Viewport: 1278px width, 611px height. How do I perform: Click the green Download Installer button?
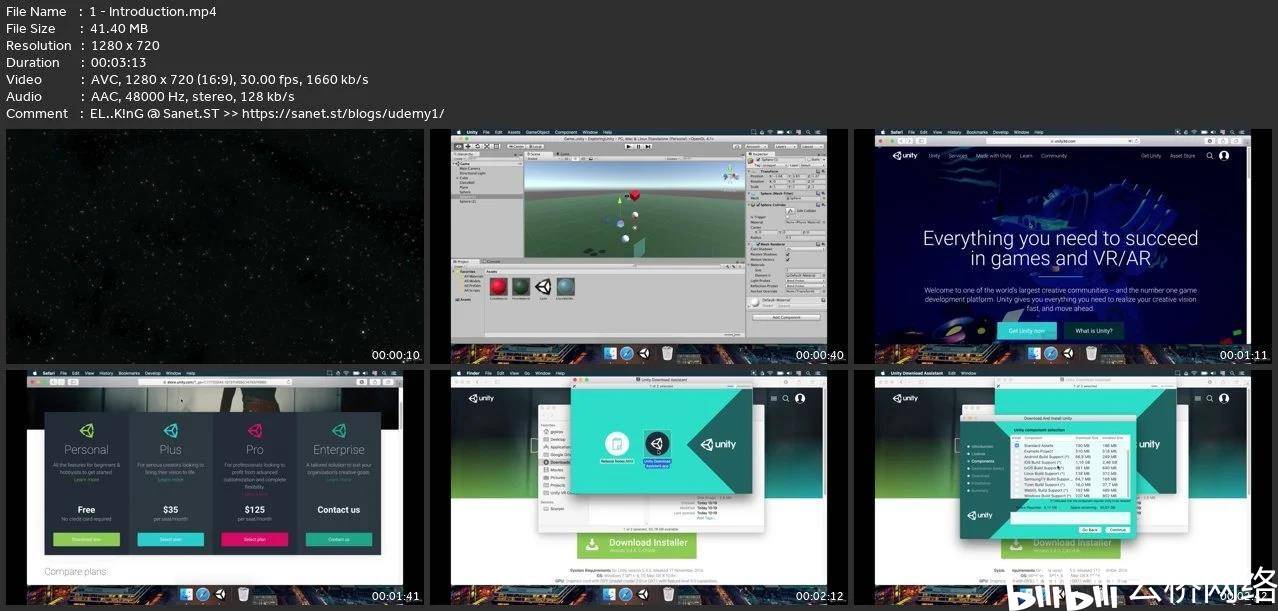pos(637,544)
